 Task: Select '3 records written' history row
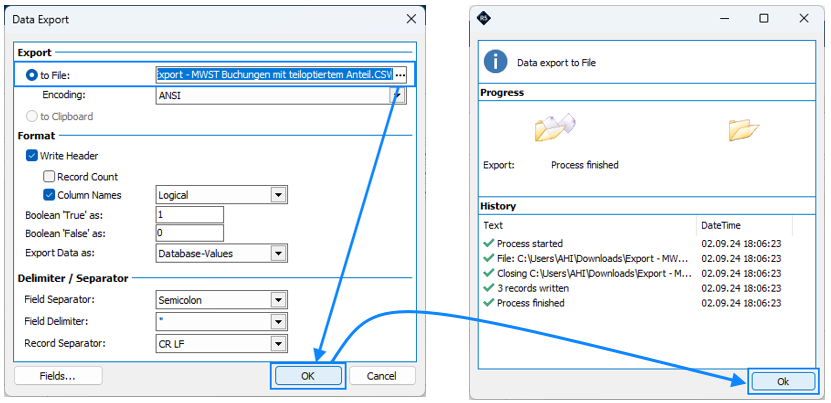pyautogui.click(x=632, y=288)
